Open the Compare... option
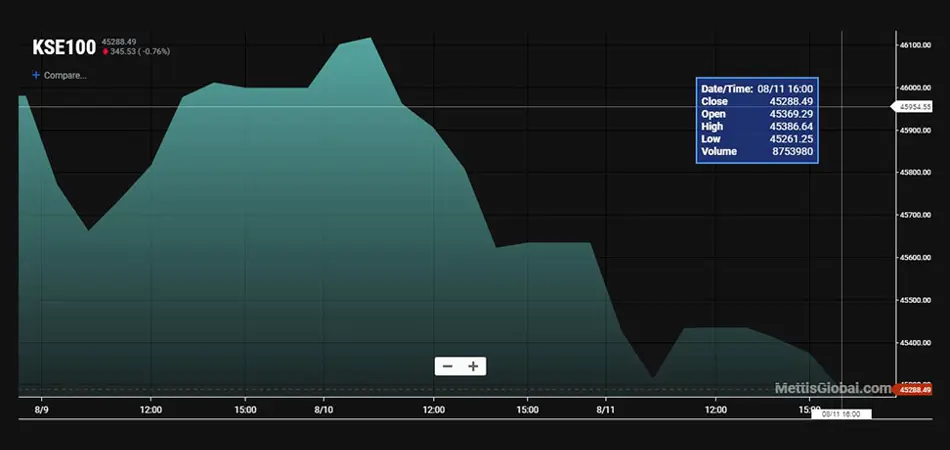Image resolution: width=950 pixels, height=450 pixels. point(65,76)
